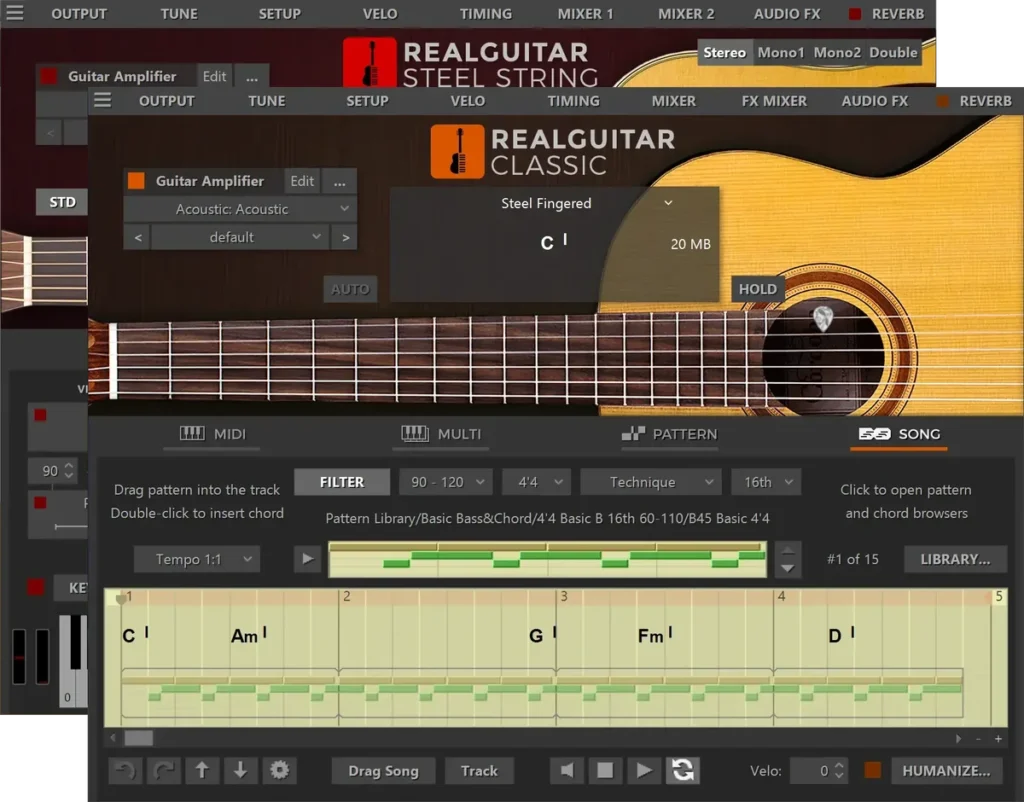Viewport: 1024px width, 802px height.
Task: Click the RealGuitar Classic orange logo
Action: [x=457, y=152]
